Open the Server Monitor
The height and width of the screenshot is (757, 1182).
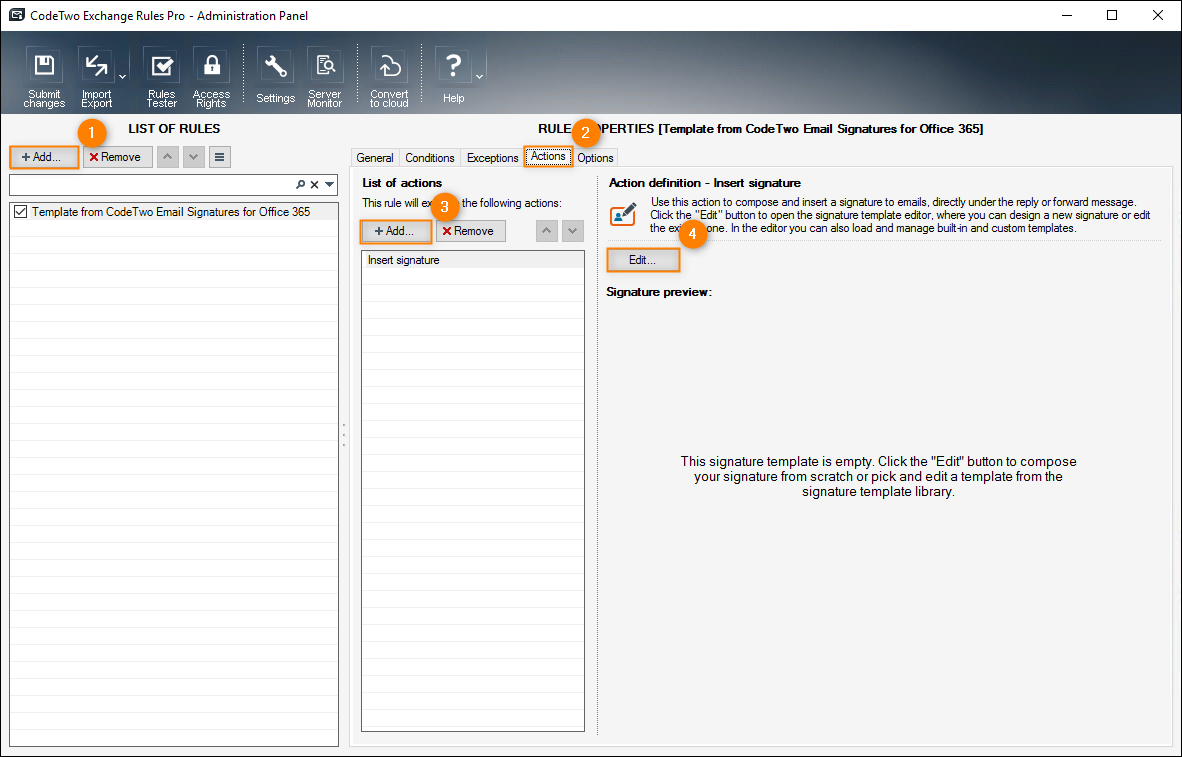[325, 78]
